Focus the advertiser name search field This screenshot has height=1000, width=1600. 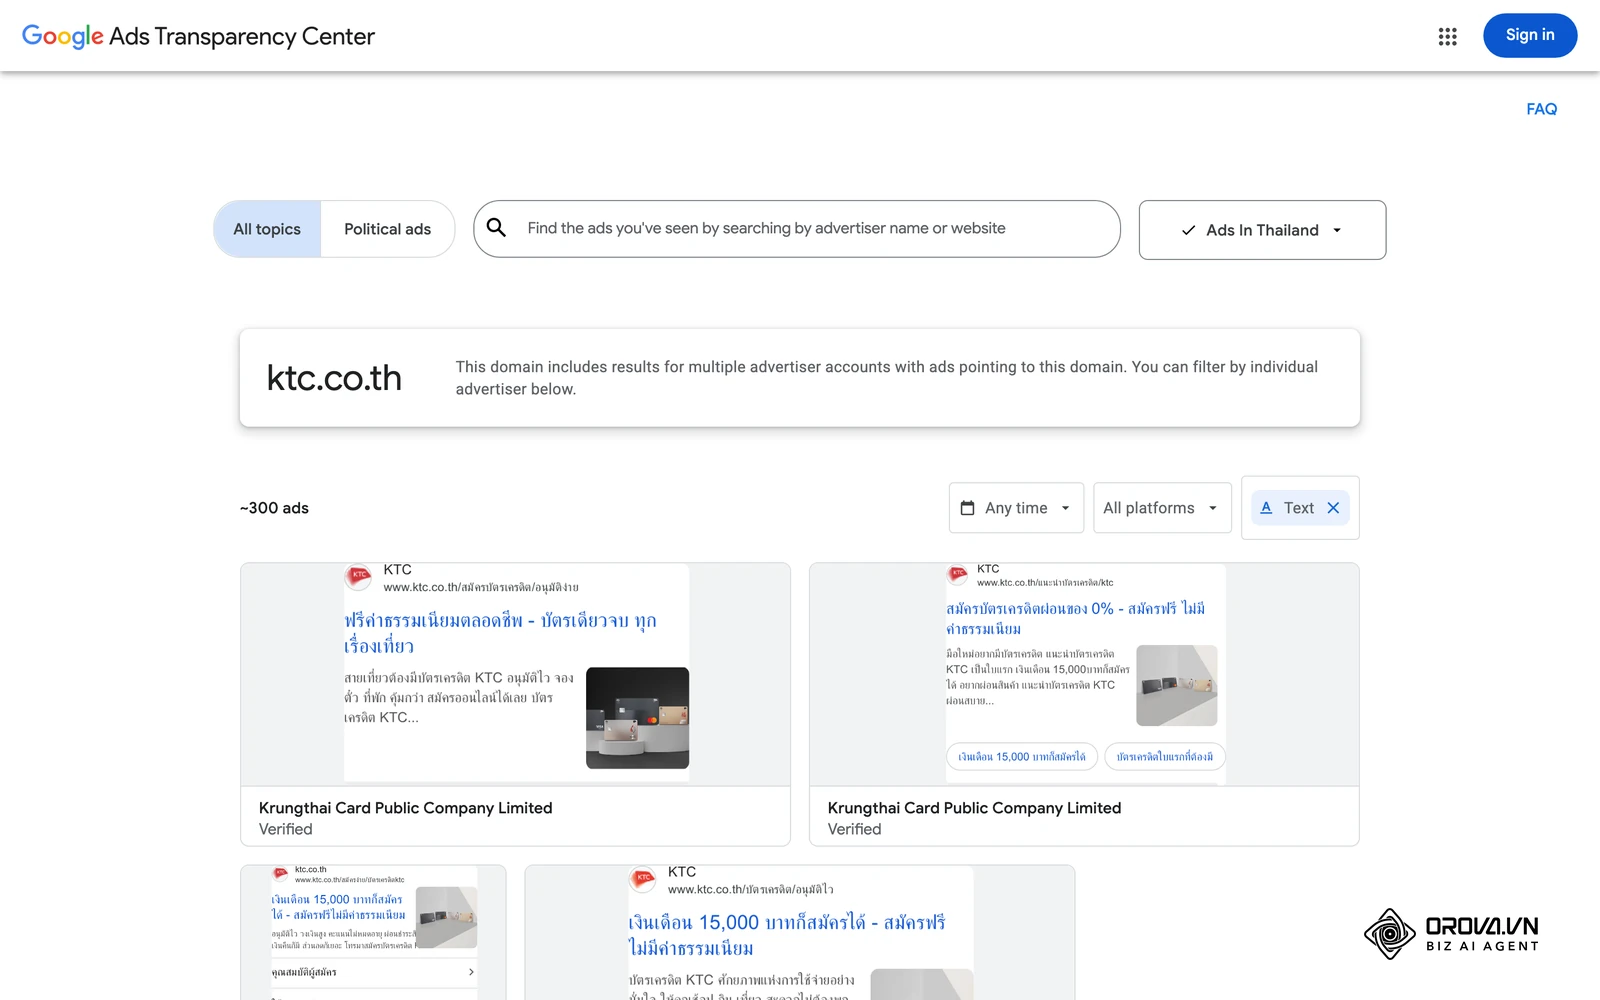[797, 229]
